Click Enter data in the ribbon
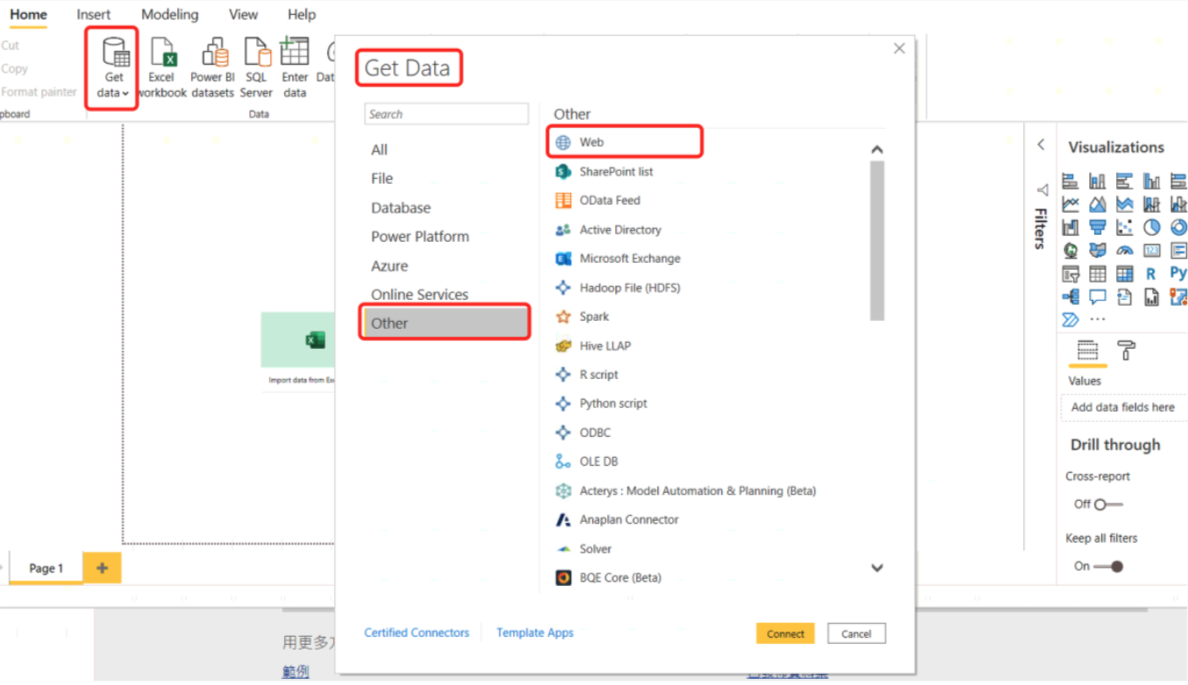The height and width of the screenshot is (685, 1188). [x=295, y=67]
